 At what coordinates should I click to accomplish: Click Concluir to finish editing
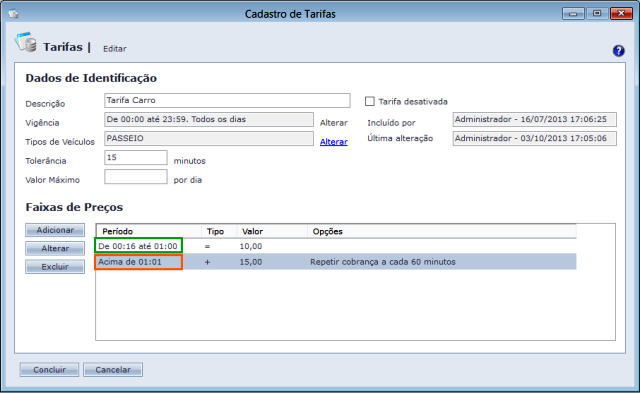49,369
